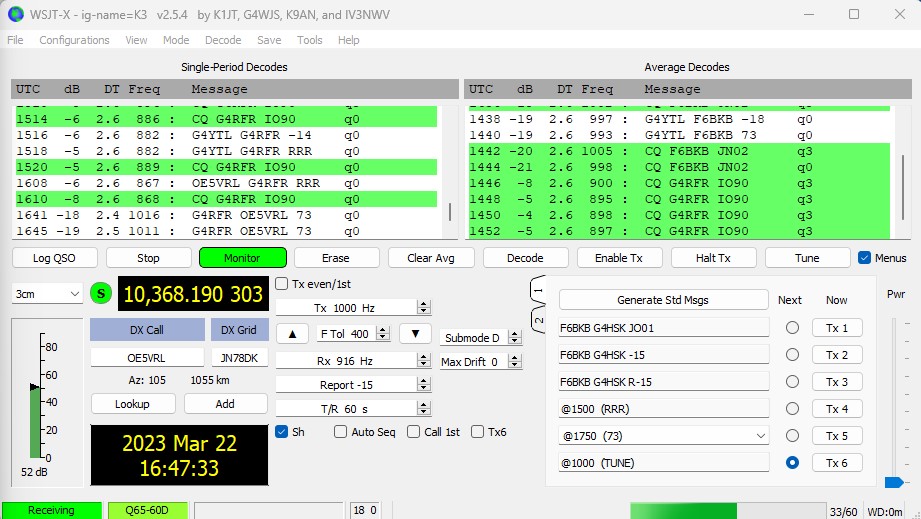This screenshot has width=921, height=519.
Task: Open the Configurations menu
Action: (74, 40)
